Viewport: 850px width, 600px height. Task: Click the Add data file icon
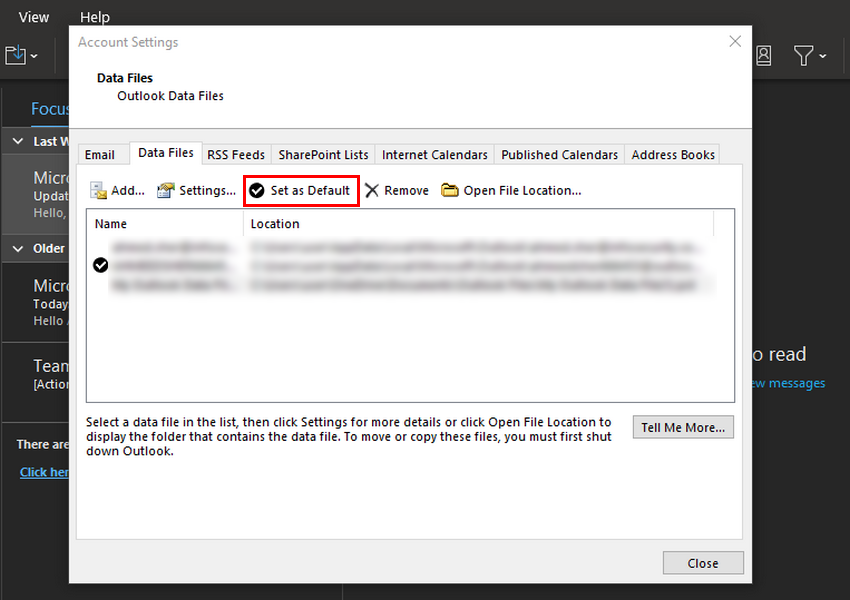pyautogui.click(x=116, y=190)
